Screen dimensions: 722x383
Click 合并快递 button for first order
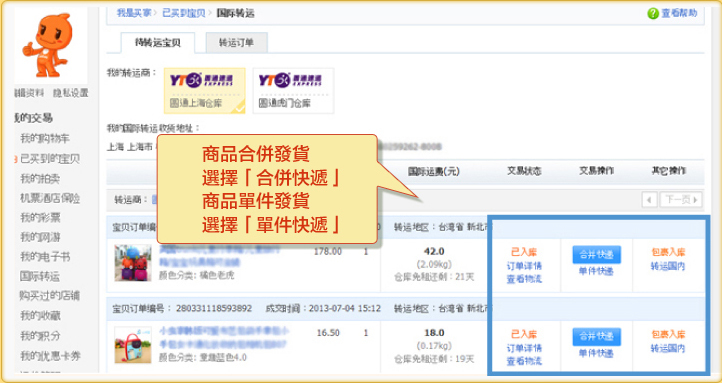(x=596, y=255)
